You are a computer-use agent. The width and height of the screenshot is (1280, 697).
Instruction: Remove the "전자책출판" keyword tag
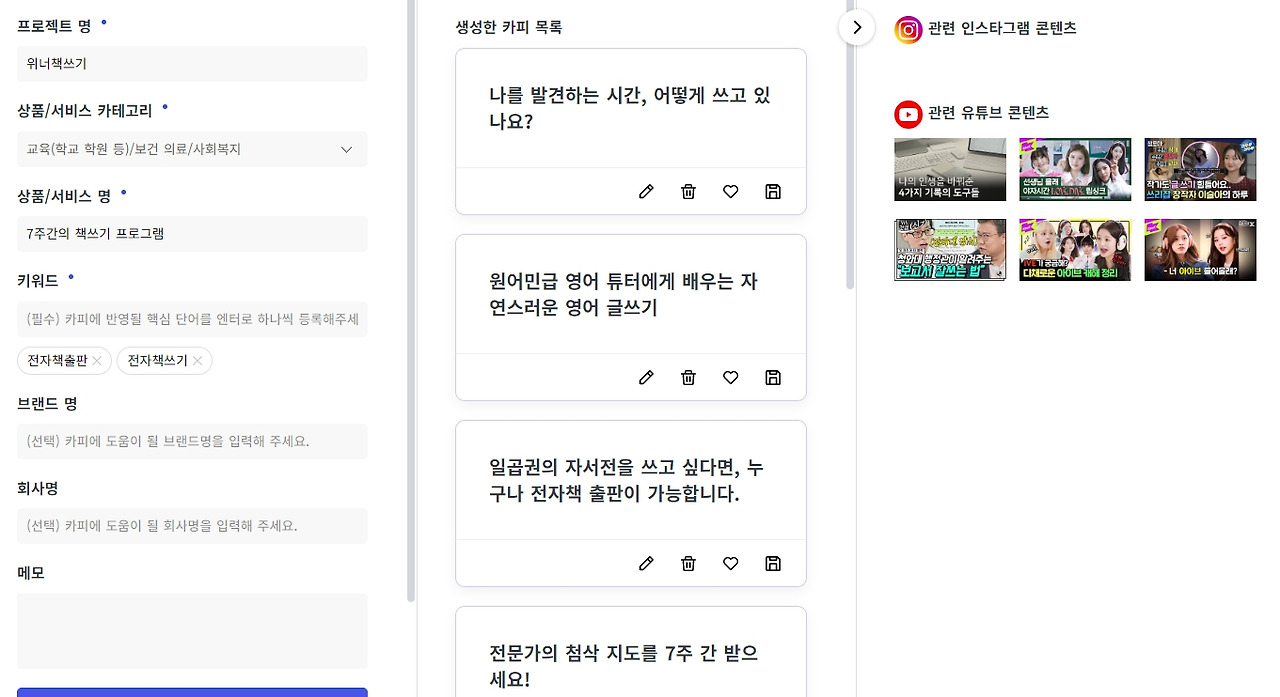click(x=98, y=360)
